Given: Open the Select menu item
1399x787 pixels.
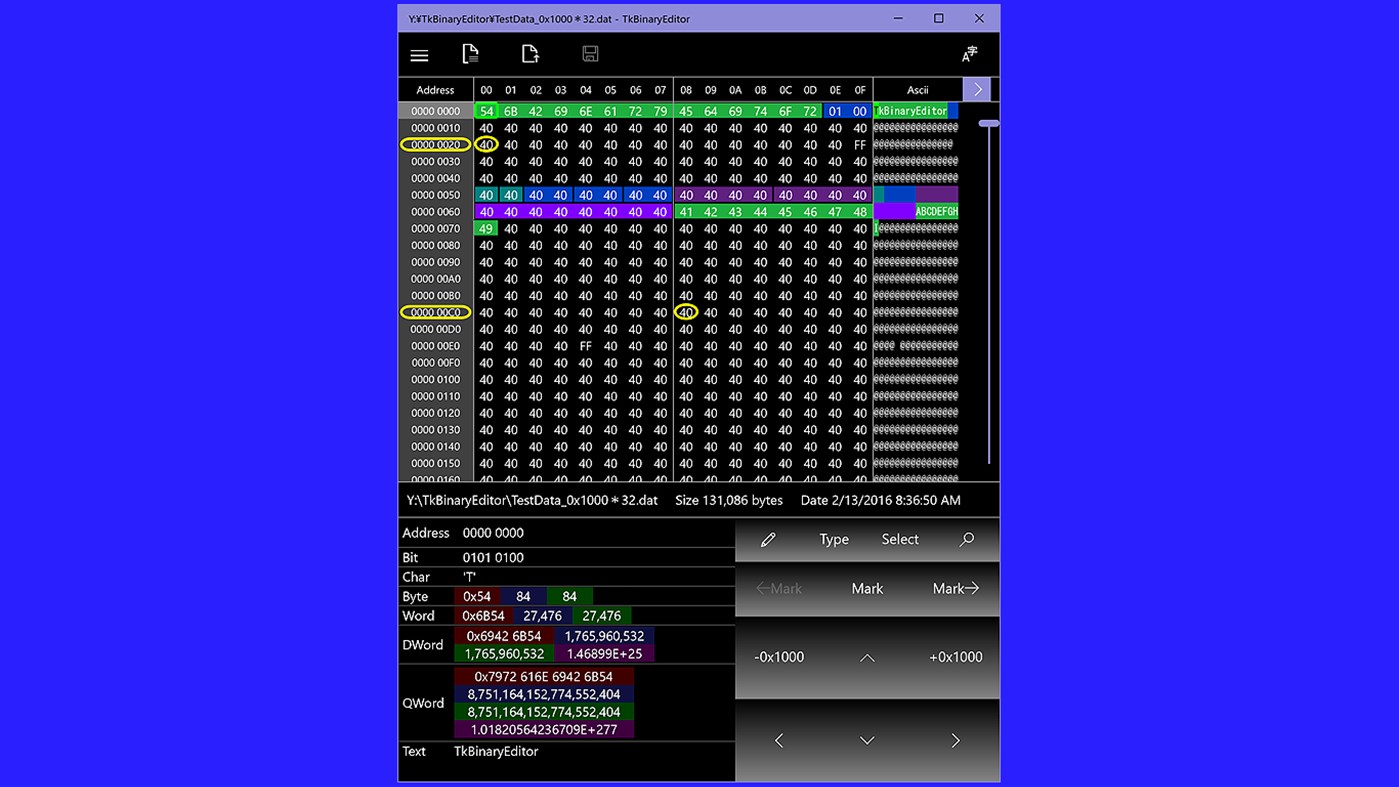Looking at the screenshot, I should coord(899,539).
